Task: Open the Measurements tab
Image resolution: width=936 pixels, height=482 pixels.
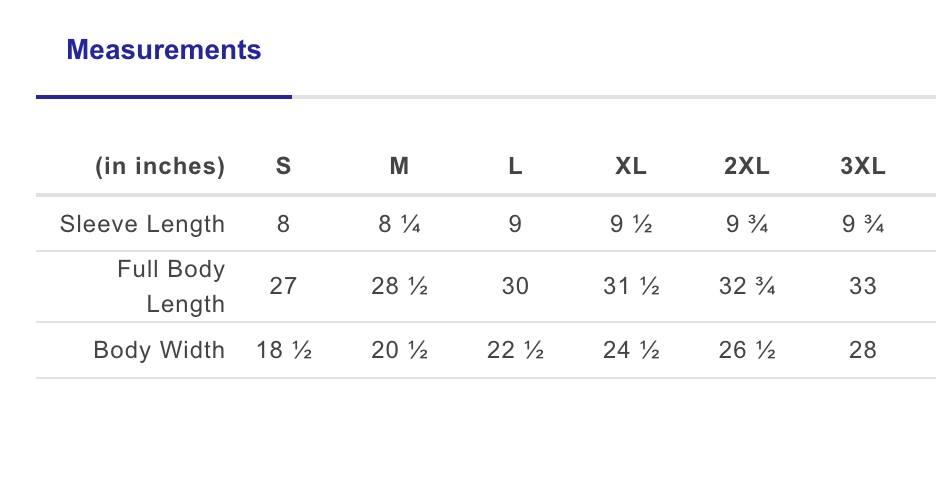Action: pyautogui.click(x=164, y=50)
